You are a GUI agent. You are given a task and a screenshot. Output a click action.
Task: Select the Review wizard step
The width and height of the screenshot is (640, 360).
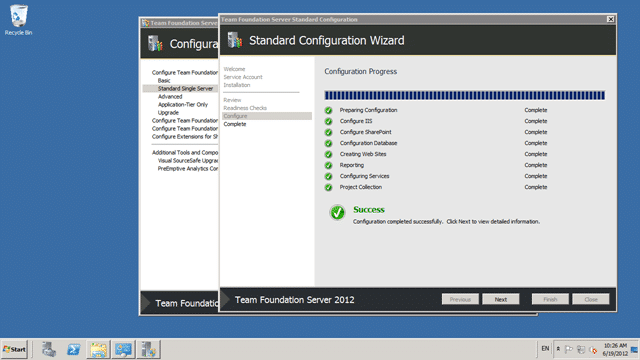tap(232, 100)
